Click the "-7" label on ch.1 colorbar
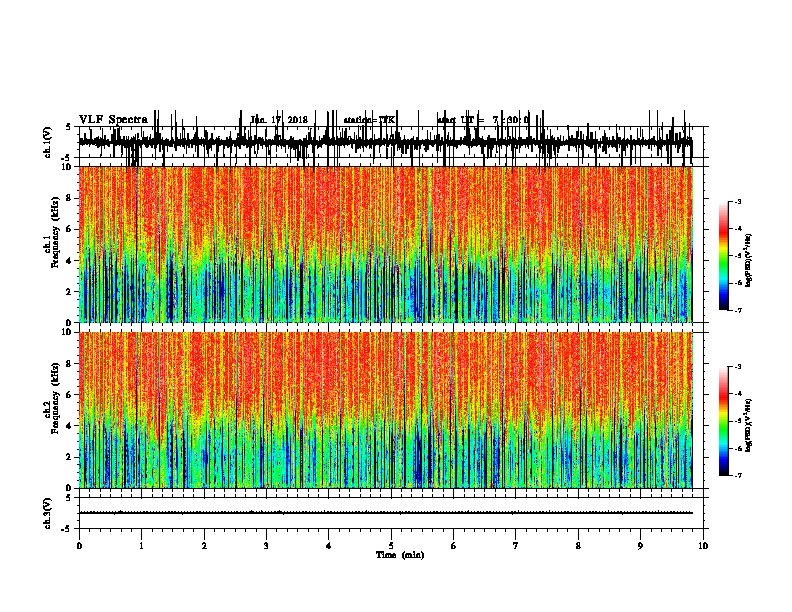792x612 pixels. tap(738, 310)
